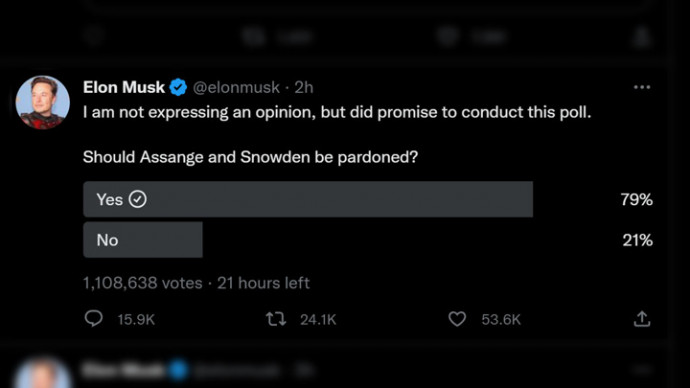Open the blurred avatar of next tweet
Image resolution: width=690 pixels, height=388 pixels.
pyautogui.click(x=43, y=374)
